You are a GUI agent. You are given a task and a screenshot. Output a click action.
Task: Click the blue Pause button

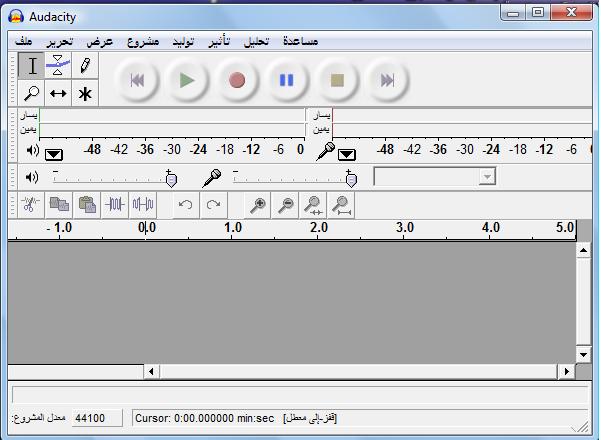pos(287,80)
